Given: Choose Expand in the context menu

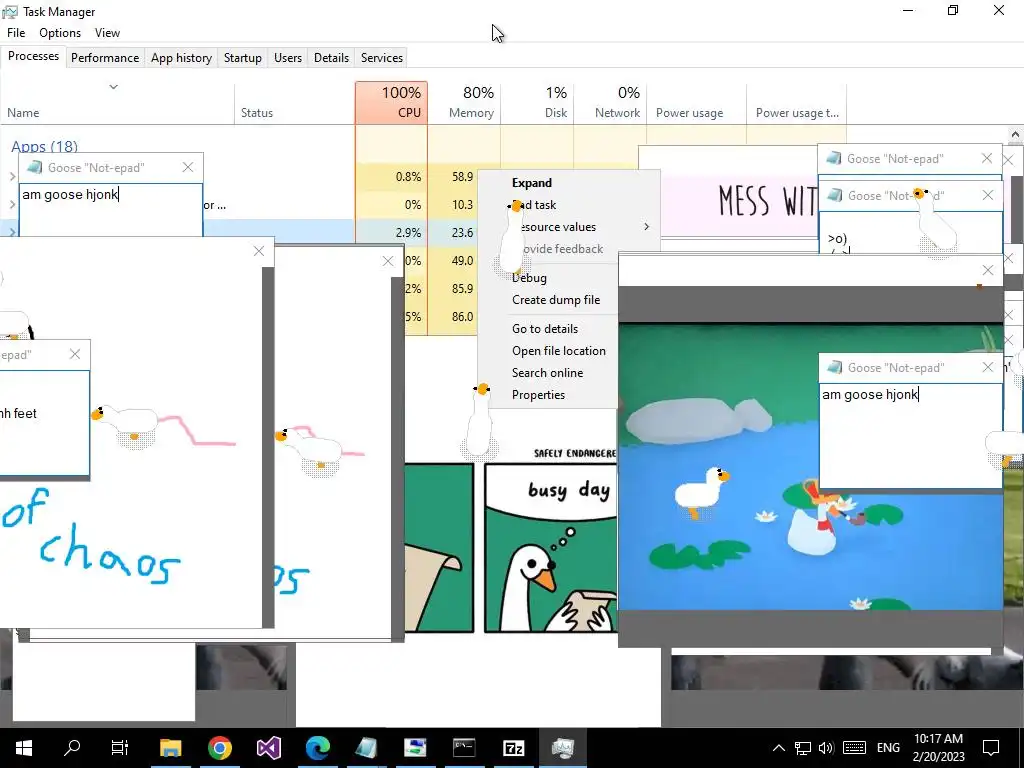Looking at the screenshot, I should click(532, 183).
